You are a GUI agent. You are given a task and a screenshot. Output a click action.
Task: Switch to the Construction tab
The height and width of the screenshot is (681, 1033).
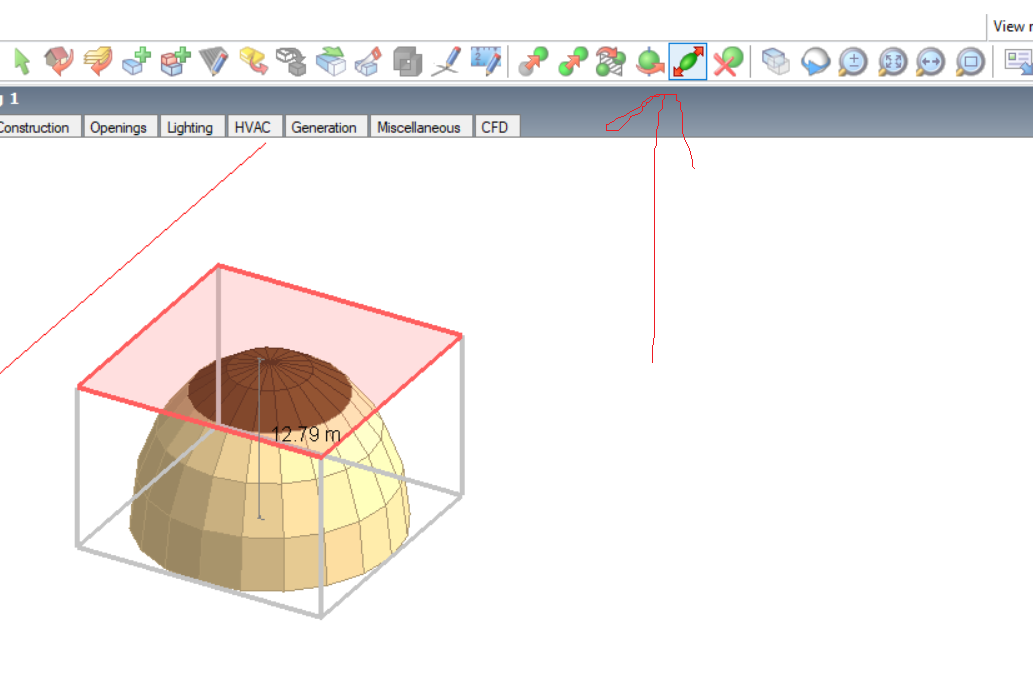pyautogui.click(x=38, y=127)
